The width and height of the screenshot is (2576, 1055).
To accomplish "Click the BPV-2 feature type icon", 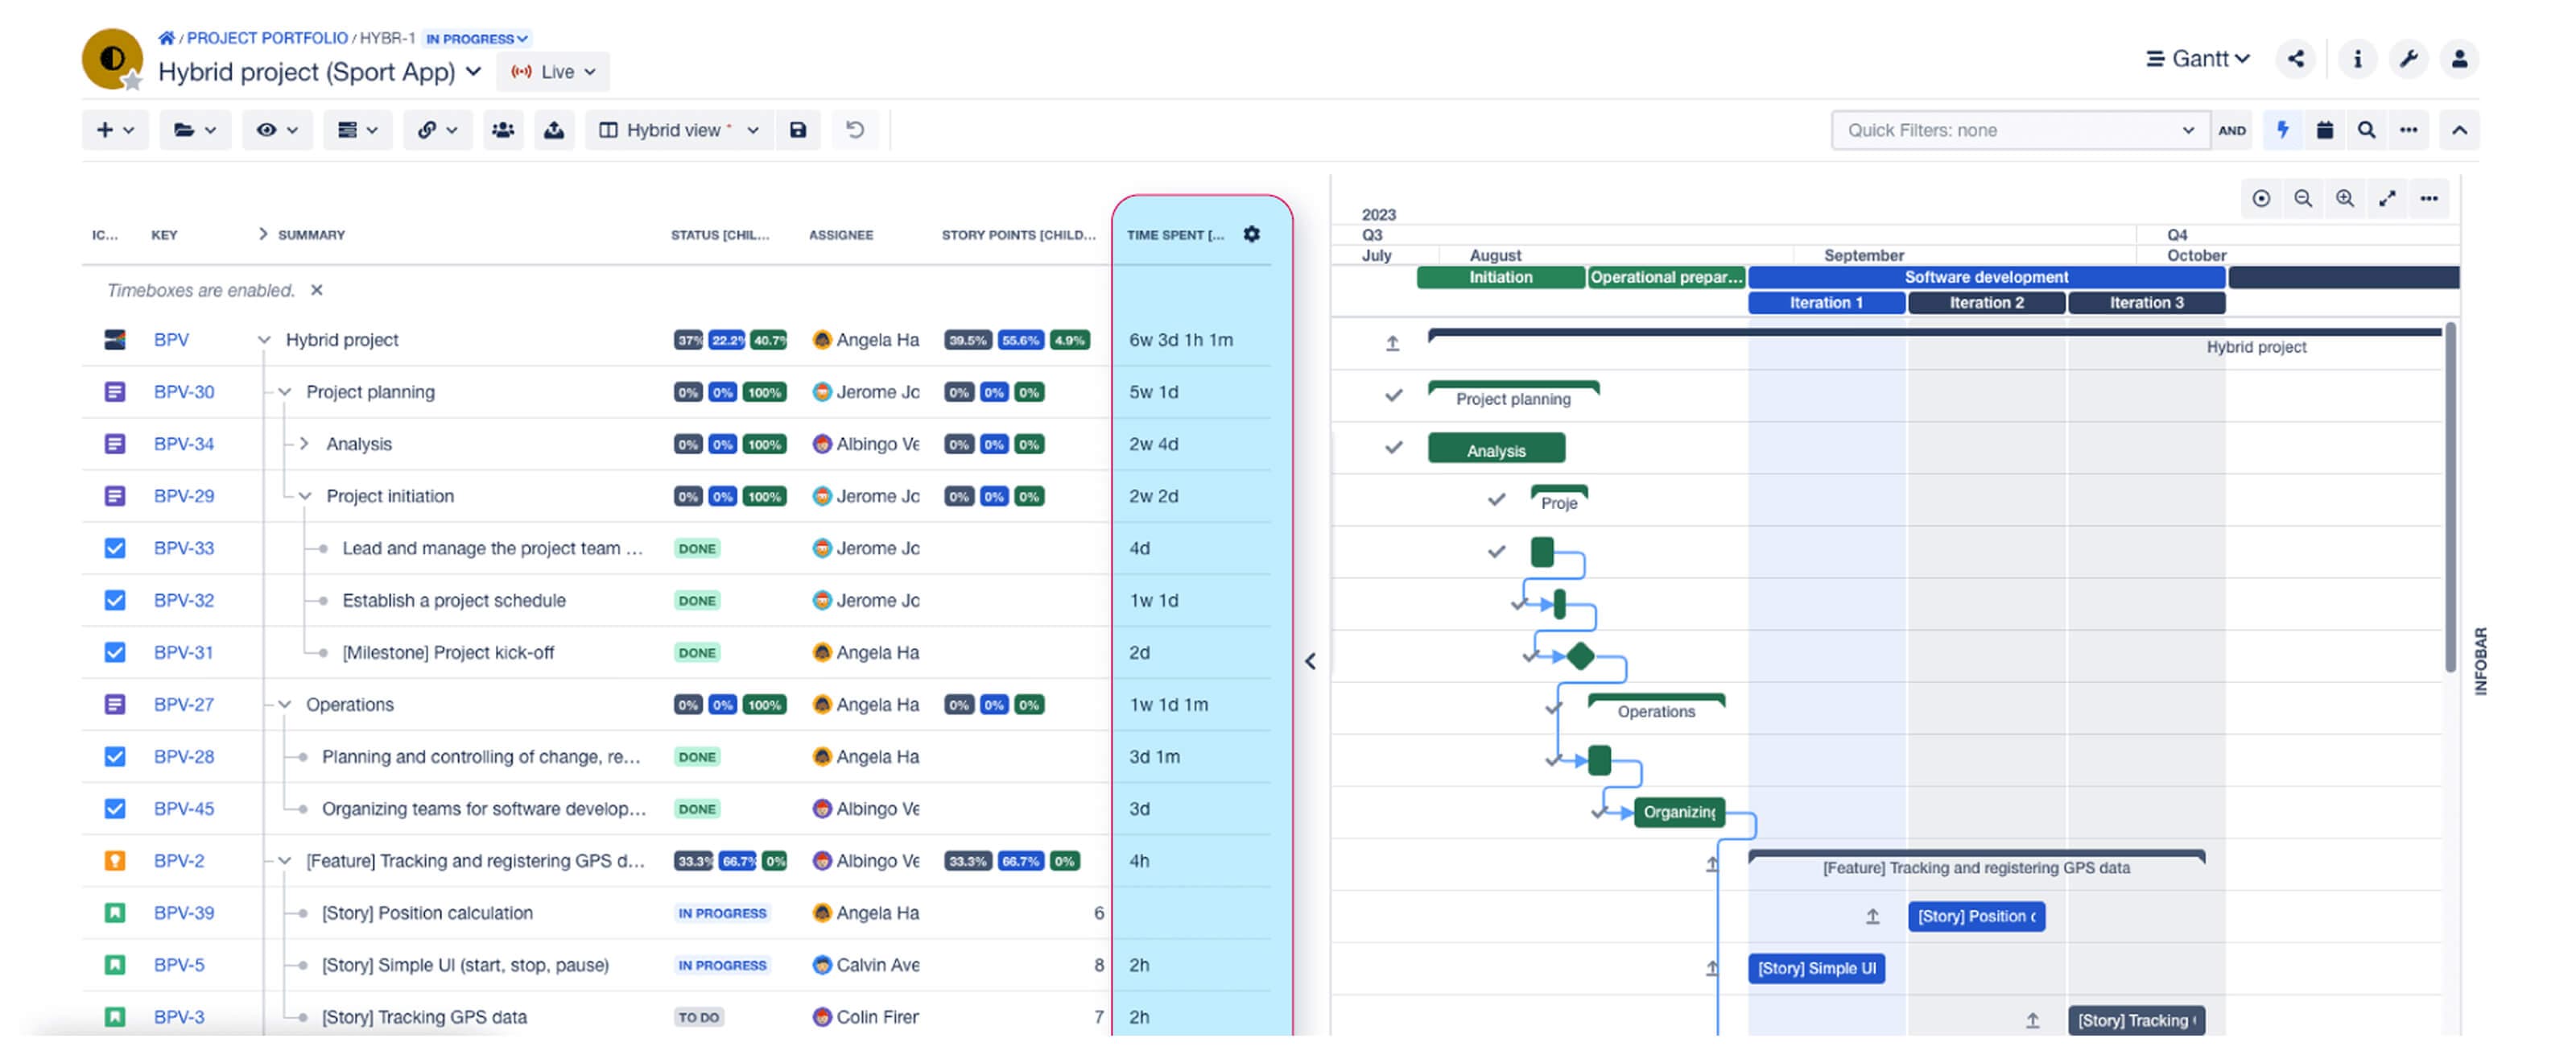I will pos(115,860).
